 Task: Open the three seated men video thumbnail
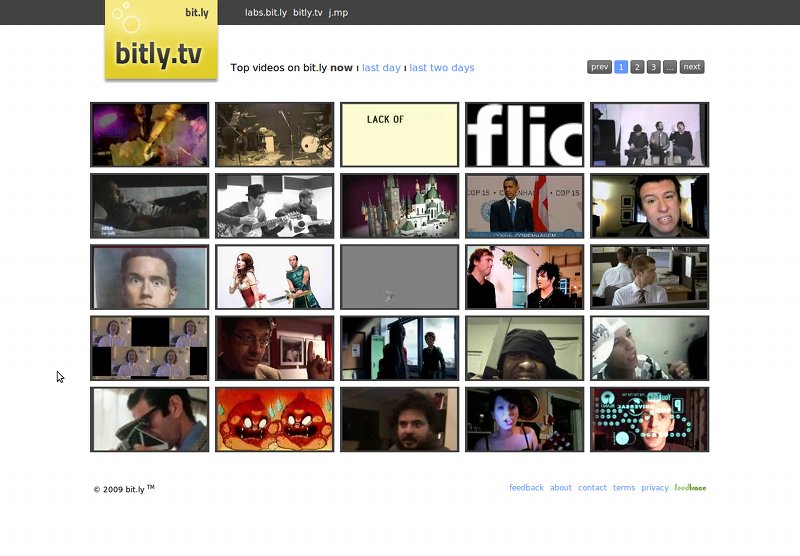tap(649, 135)
